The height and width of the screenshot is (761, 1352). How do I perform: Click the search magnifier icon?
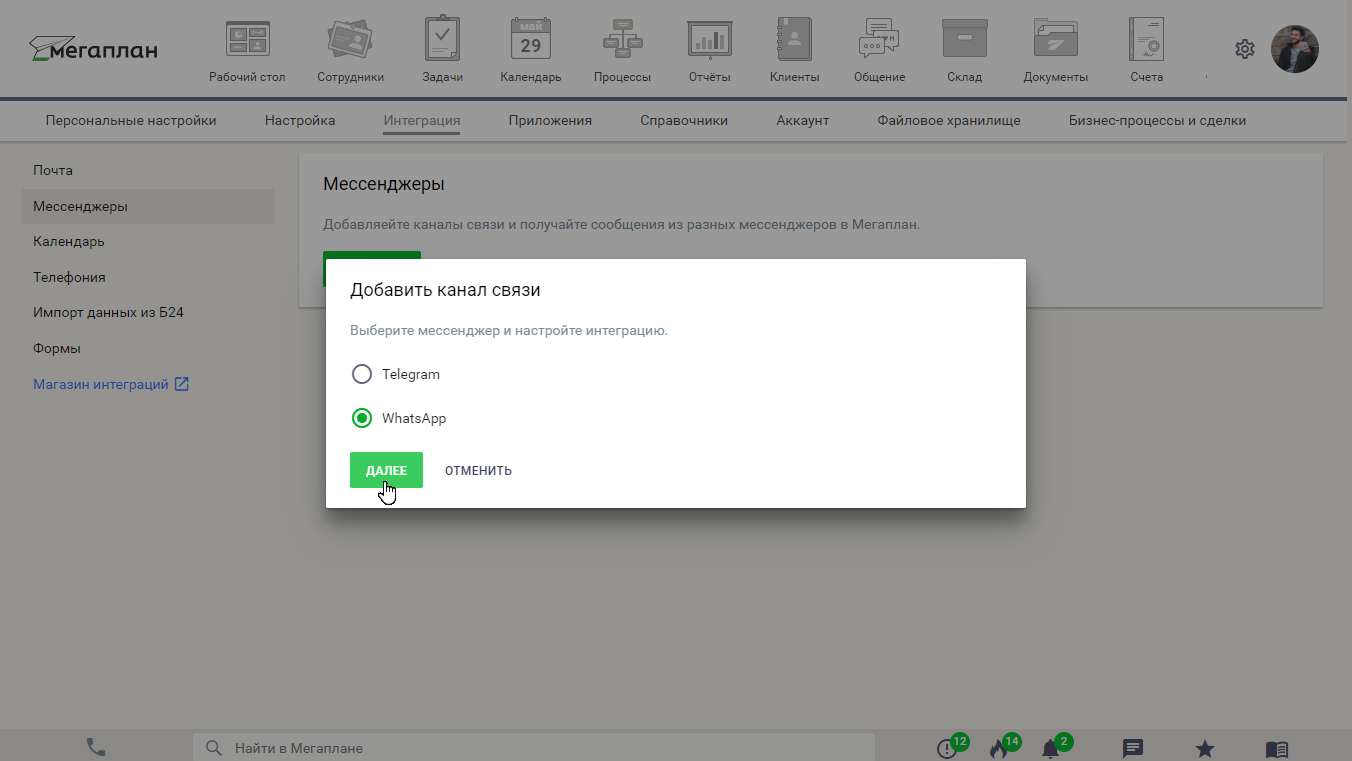pos(213,748)
